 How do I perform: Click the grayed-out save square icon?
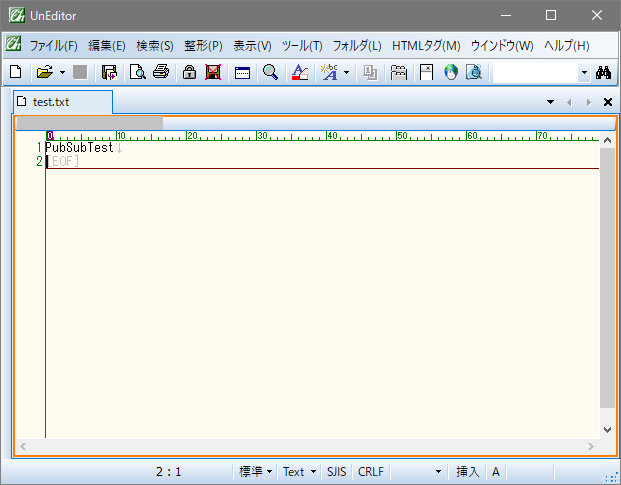80,72
